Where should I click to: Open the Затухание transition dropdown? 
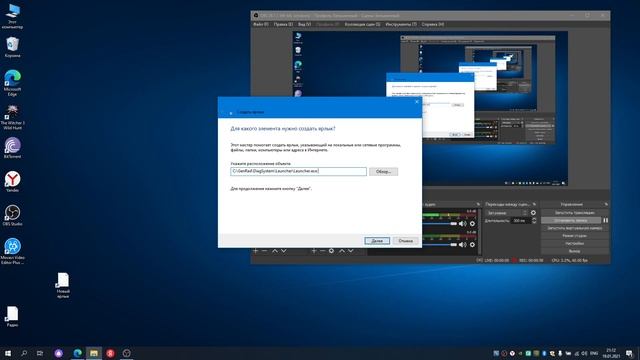[507, 213]
